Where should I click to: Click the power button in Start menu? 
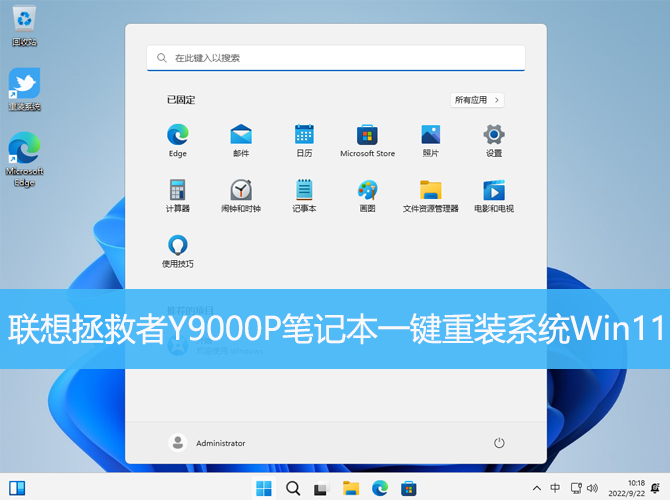499,442
